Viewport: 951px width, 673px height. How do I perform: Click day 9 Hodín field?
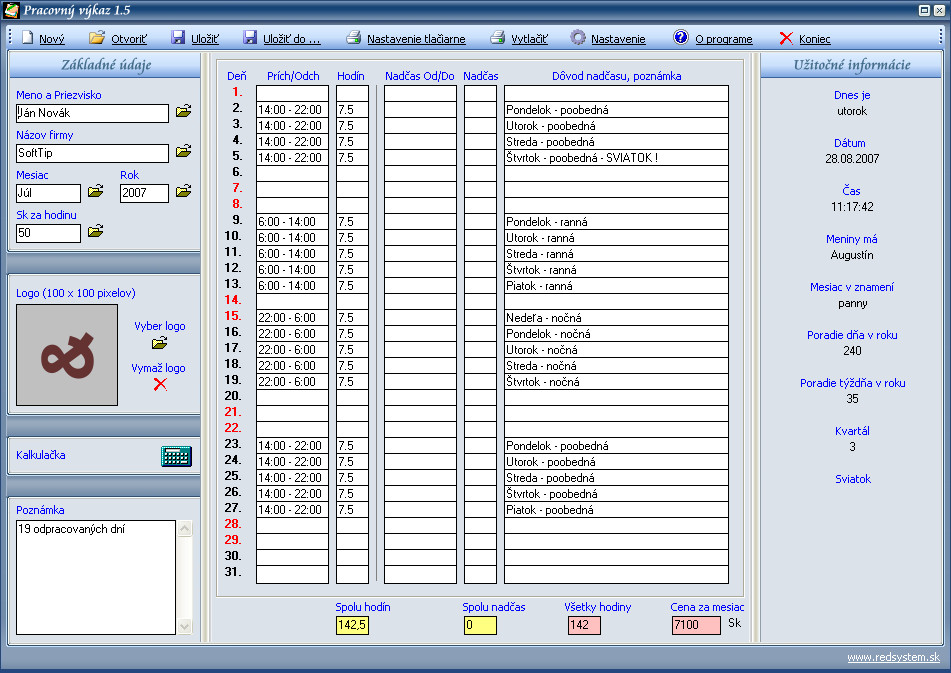tap(352, 222)
